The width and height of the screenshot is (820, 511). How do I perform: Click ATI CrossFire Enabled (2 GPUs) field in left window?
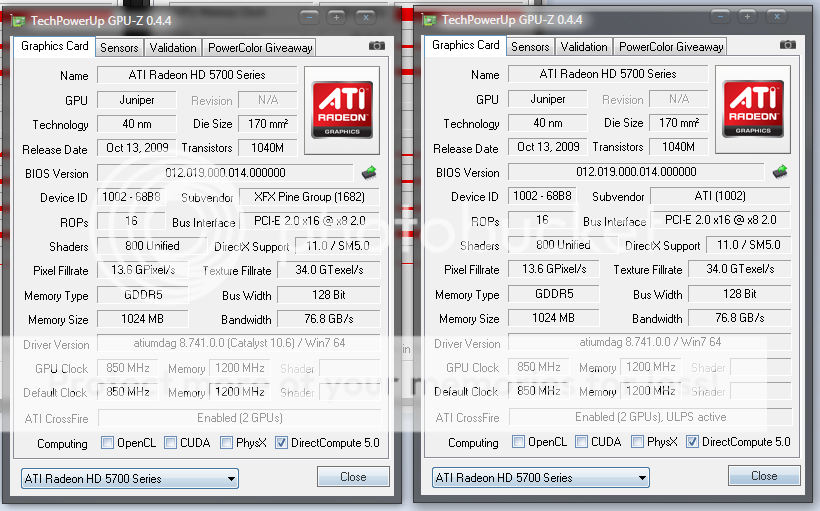(240, 418)
